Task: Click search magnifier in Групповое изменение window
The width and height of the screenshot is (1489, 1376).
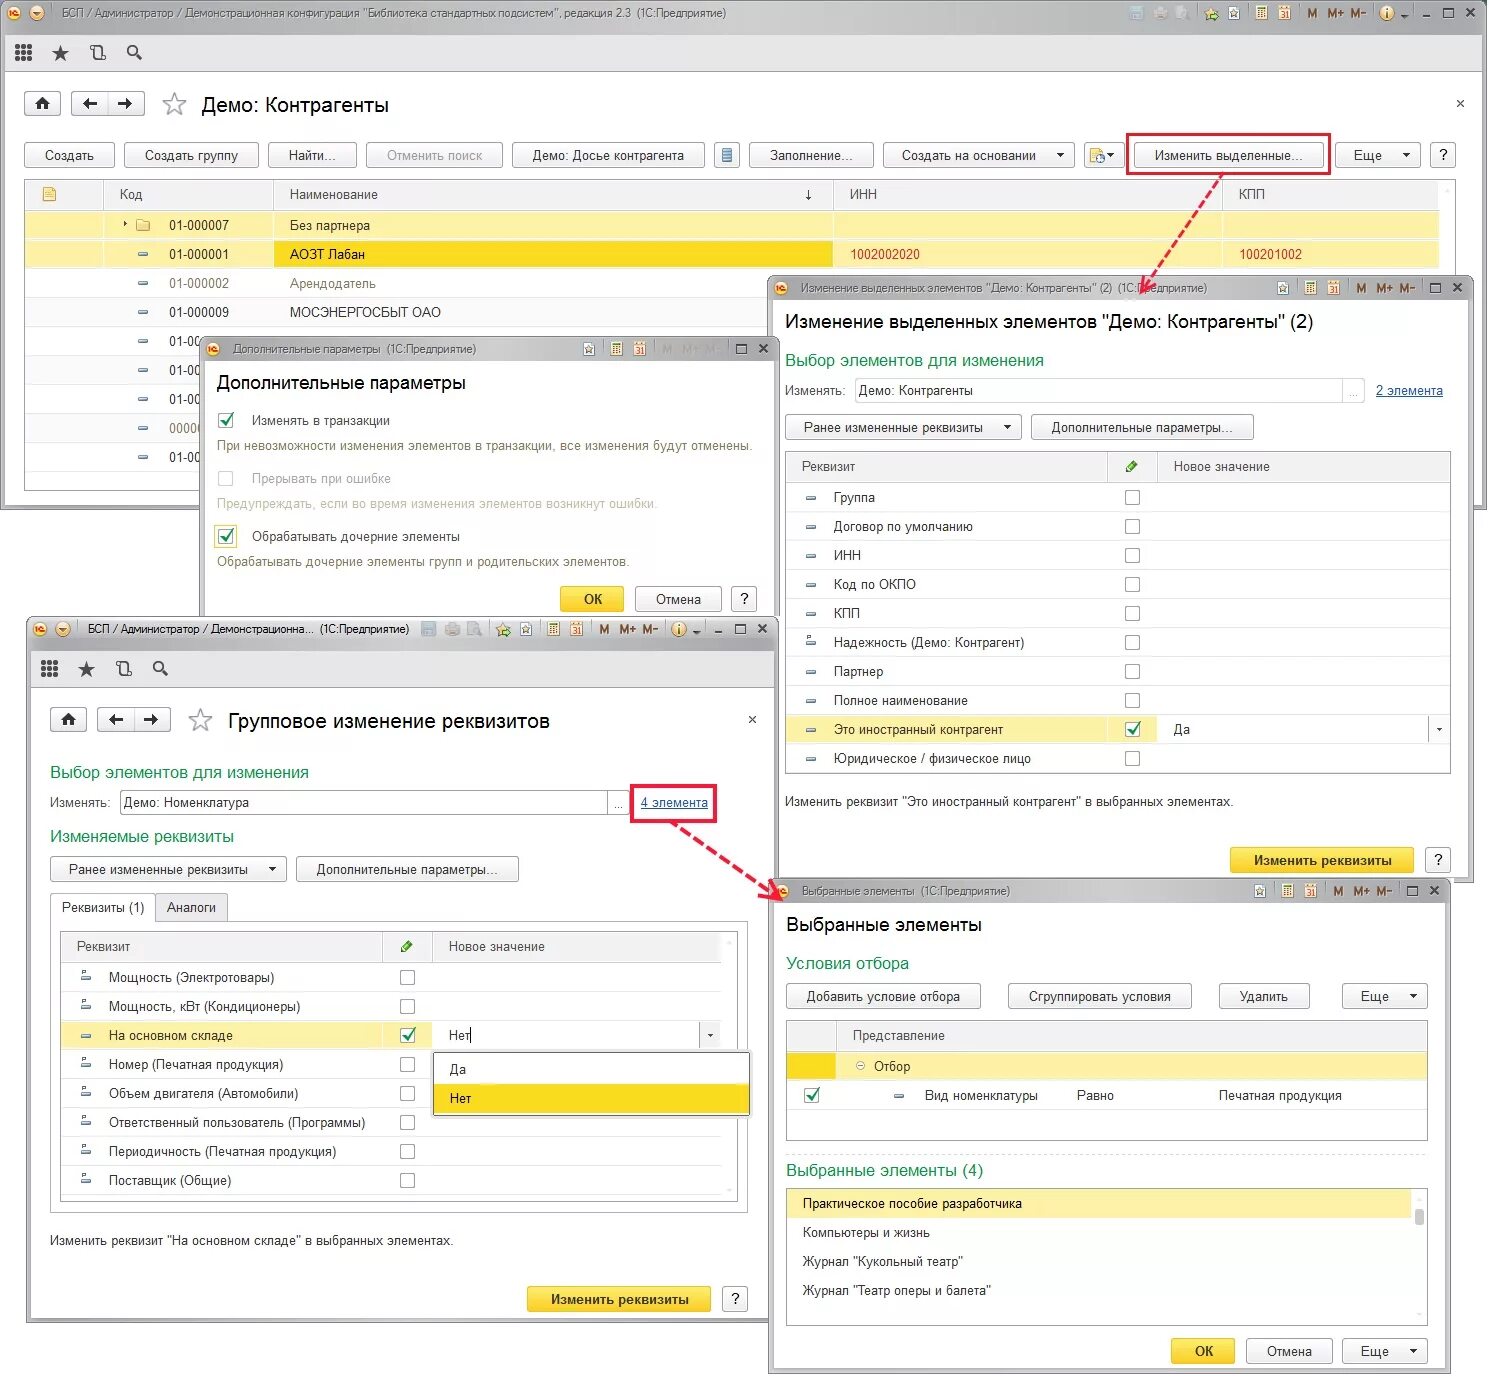Action: [160, 669]
